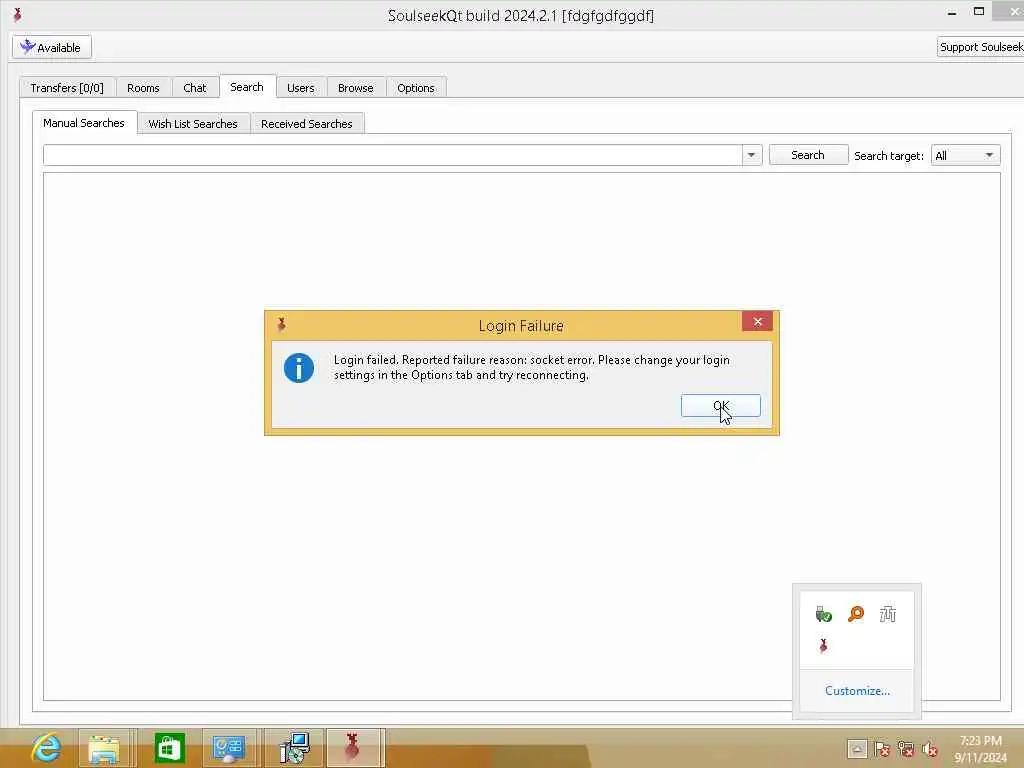The height and width of the screenshot is (768, 1024).
Task: Open the Browse tab
Action: (x=356, y=88)
